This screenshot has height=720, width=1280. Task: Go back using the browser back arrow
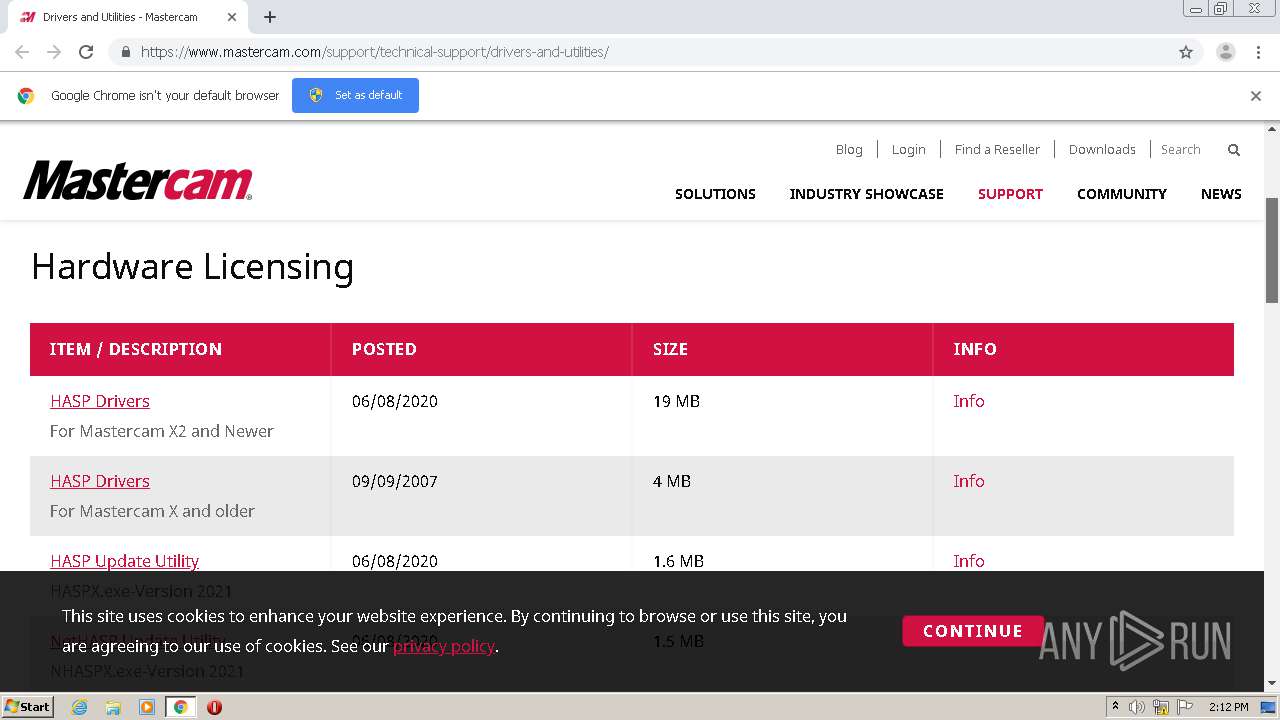pyautogui.click(x=22, y=52)
